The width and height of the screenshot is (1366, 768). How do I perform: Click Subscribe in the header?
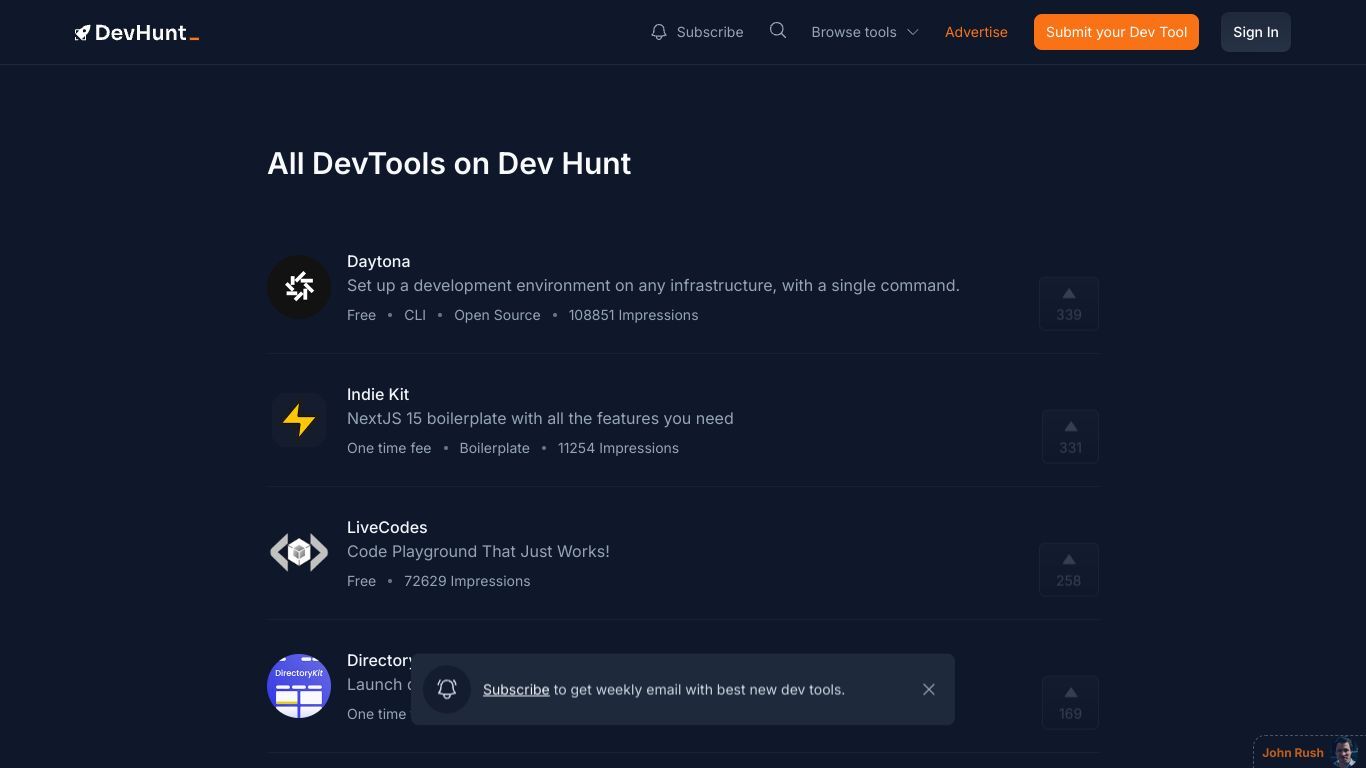[x=710, y=32]
